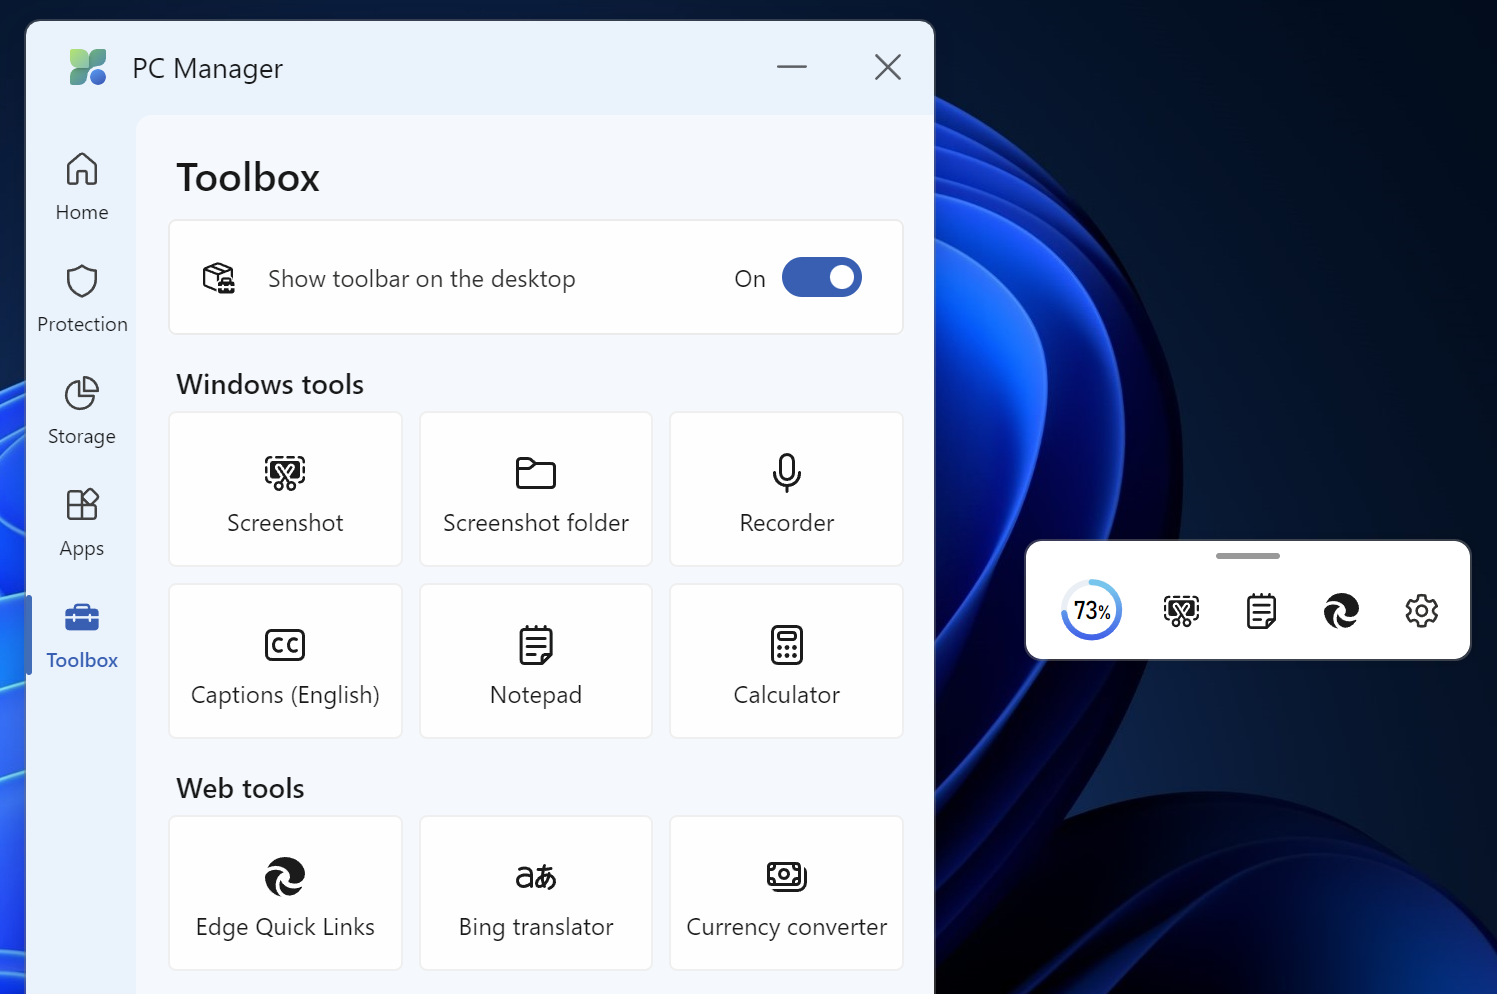The width and height of the screenshot is (1497, 994).
Task: Click the toolbar icon beside Show toolbar text
Action: (x=219, y=278)
